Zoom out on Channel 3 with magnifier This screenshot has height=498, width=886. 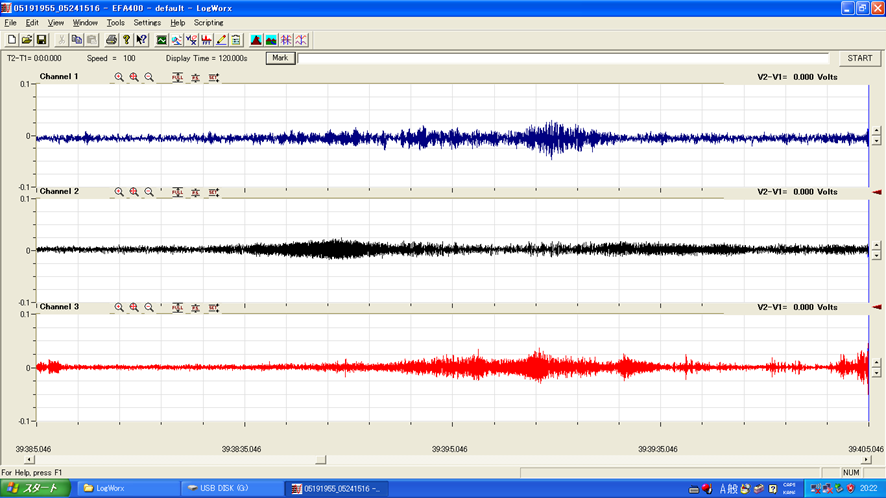point(149,307)
